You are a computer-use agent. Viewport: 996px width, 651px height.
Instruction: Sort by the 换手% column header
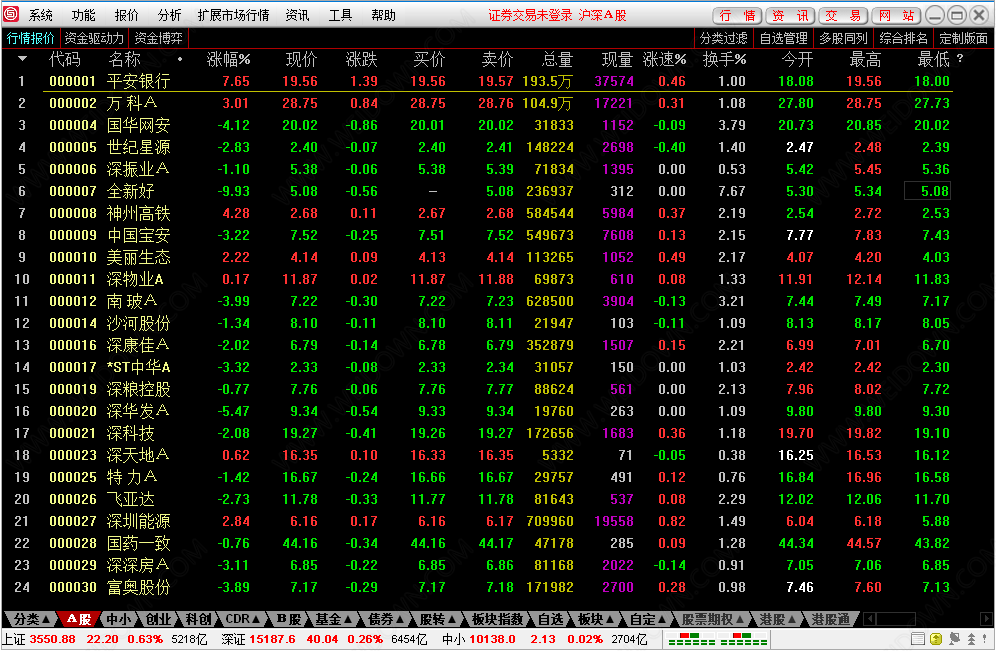coord(724,59)
